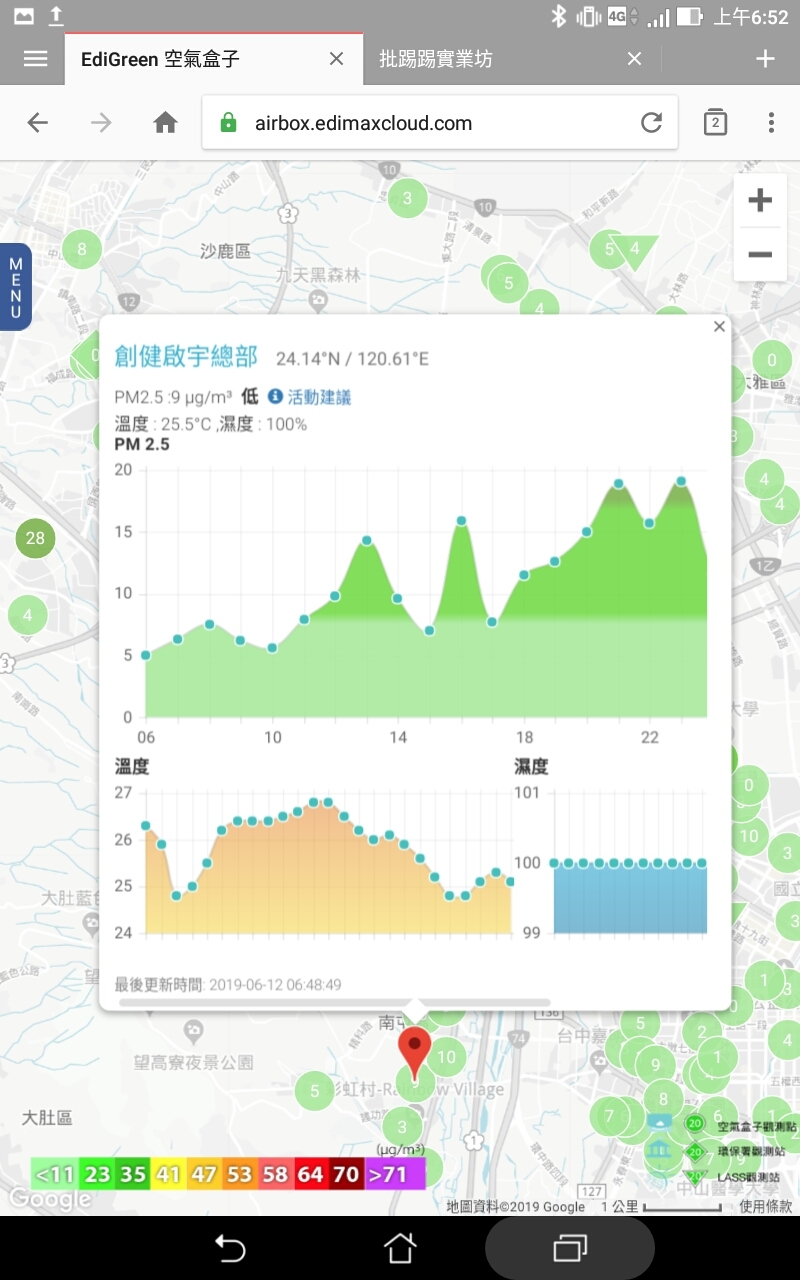Select the <11 legend color swatch

(x=55, y=1173)
